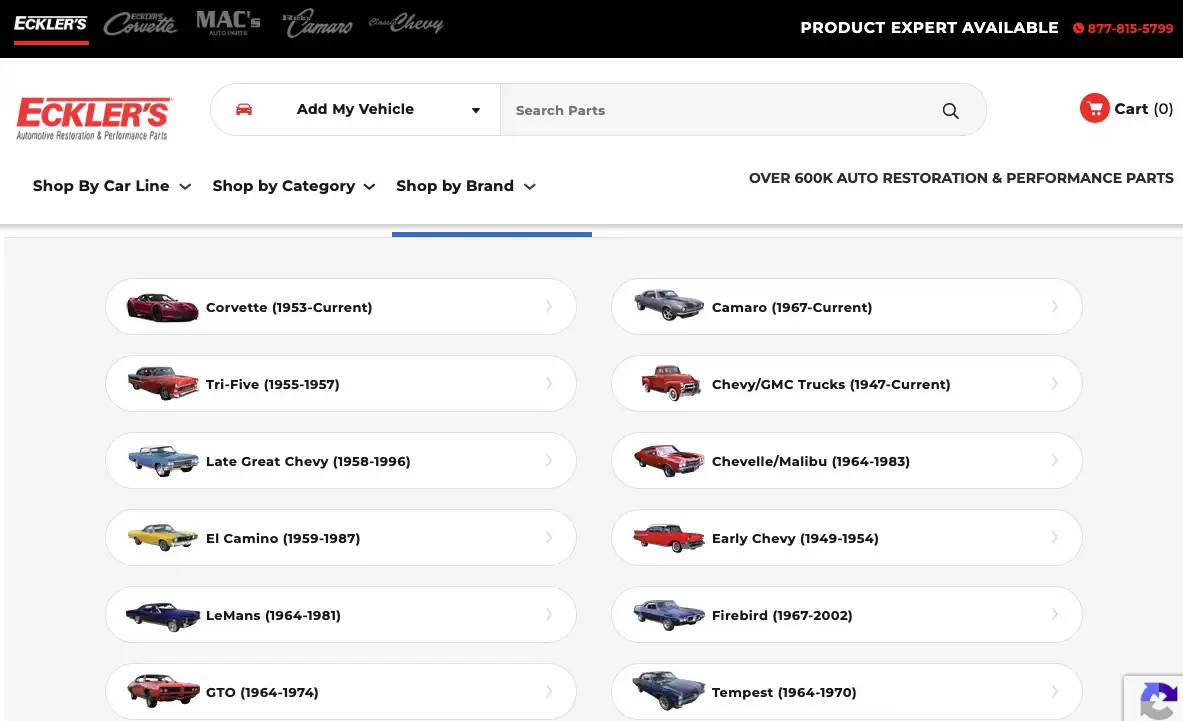The height and width of the screenshot is (721, 1183).
Task: Click "OVER 600K AUTO RESTORATION & PERFORMANCE PARTS" text
Action: point(961,178)
